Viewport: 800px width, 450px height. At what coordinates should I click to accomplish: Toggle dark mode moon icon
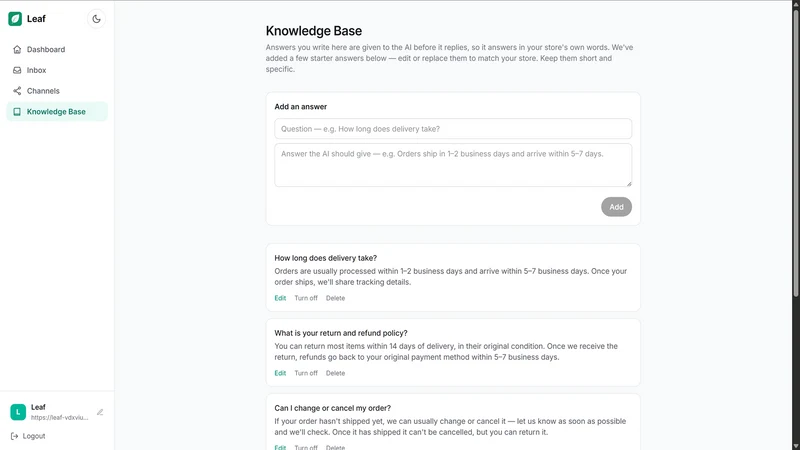pyautogui.click(x=96, y=19)
